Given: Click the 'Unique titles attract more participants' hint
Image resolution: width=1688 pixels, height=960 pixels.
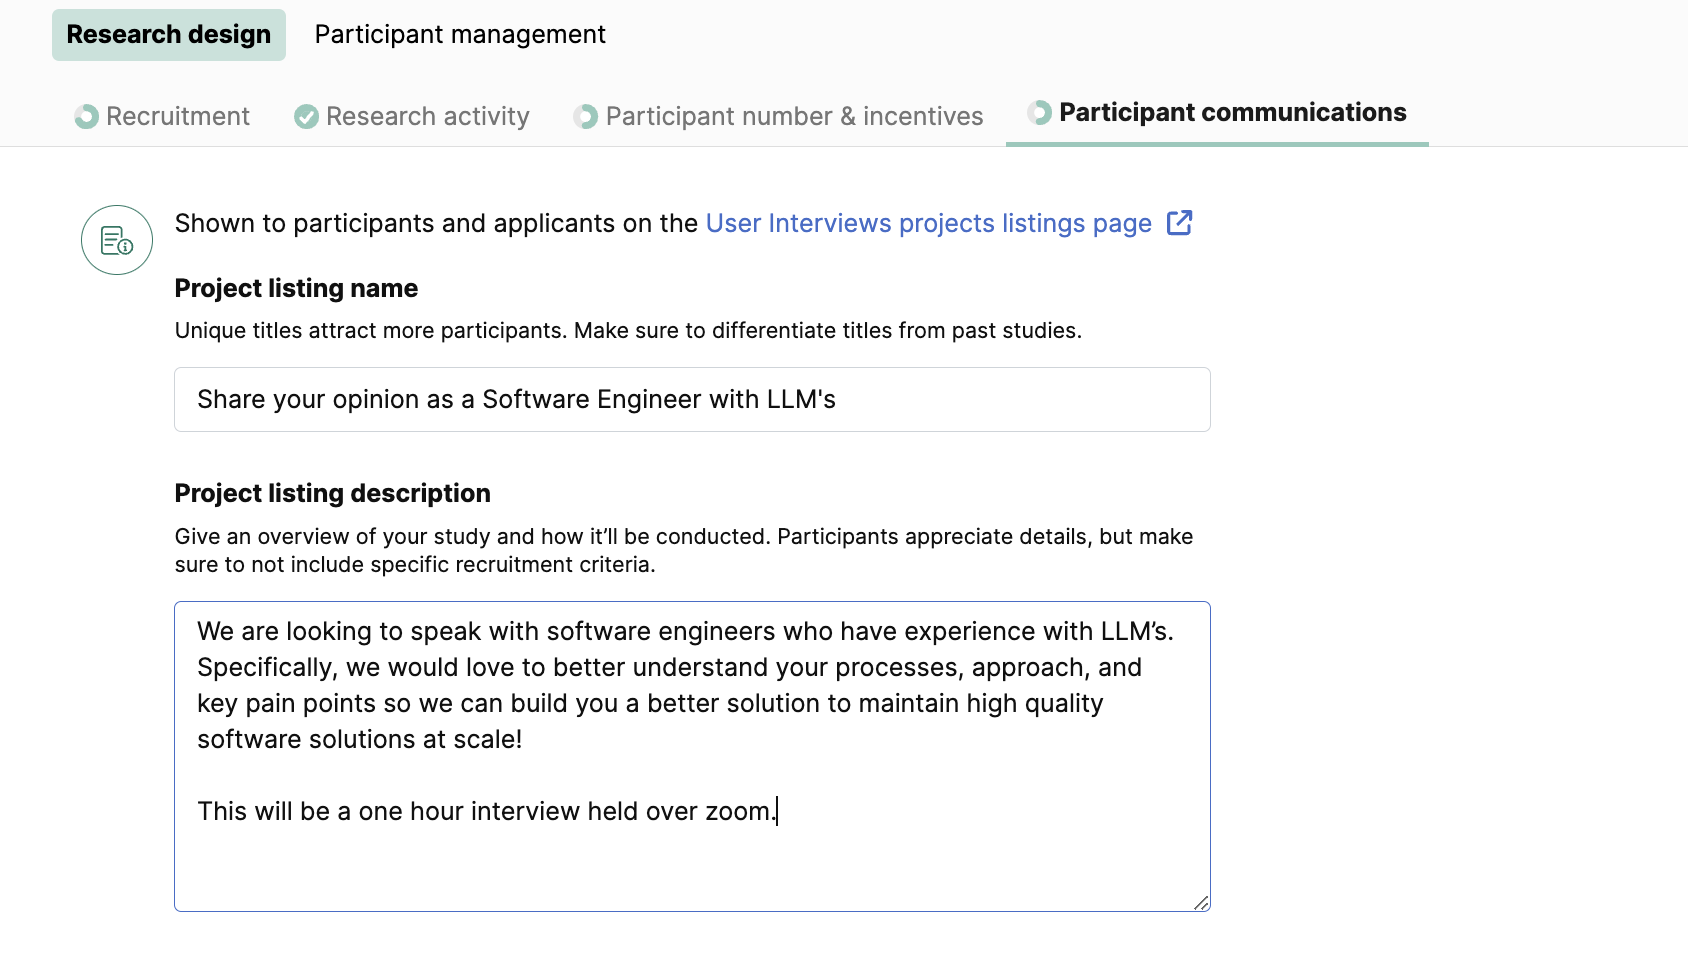Looking at the screenshot, I should point(628,331).
